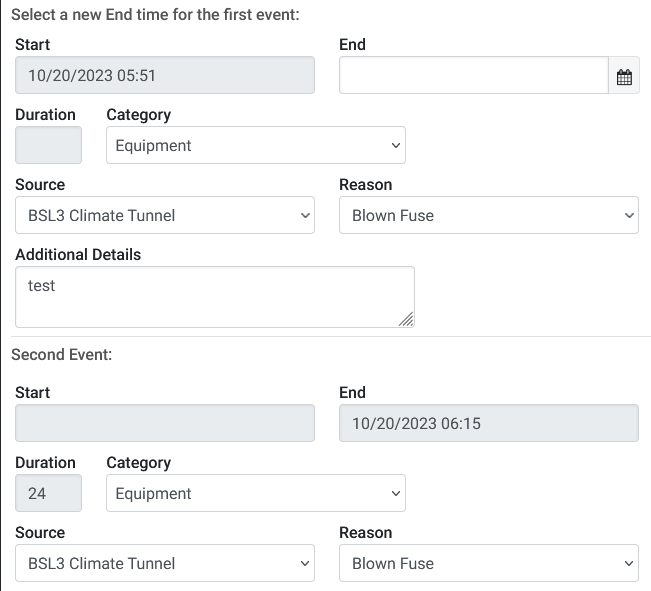Open the Second Event Category dropdown
Viewport: 651px width, 591px height.
[x=256, y=493]
